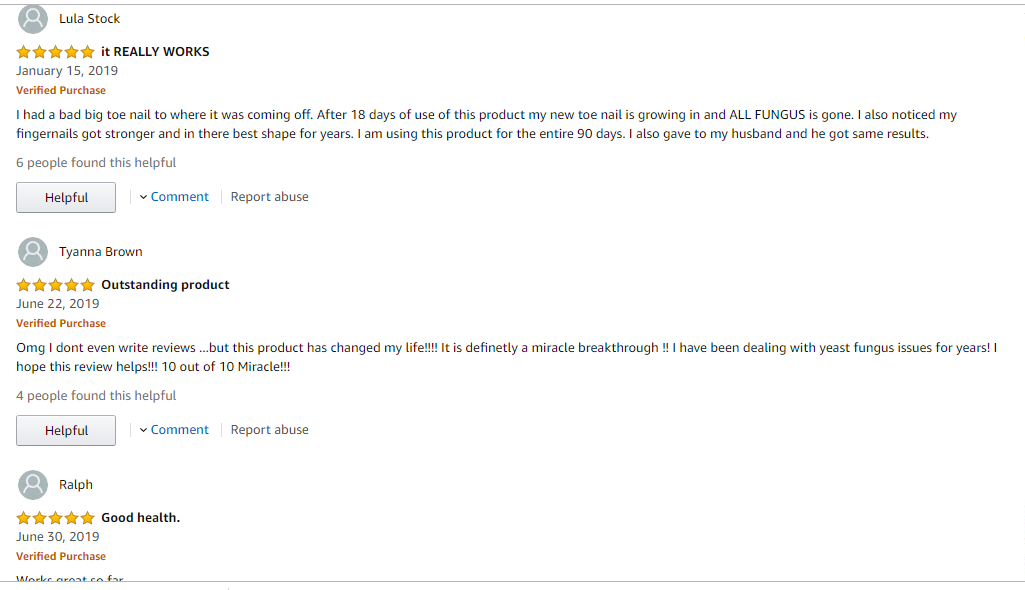Click Tyanna Brown's profile avatar icon
Image resolution: width=1025 pixels, height=590 pixels.
33,252
